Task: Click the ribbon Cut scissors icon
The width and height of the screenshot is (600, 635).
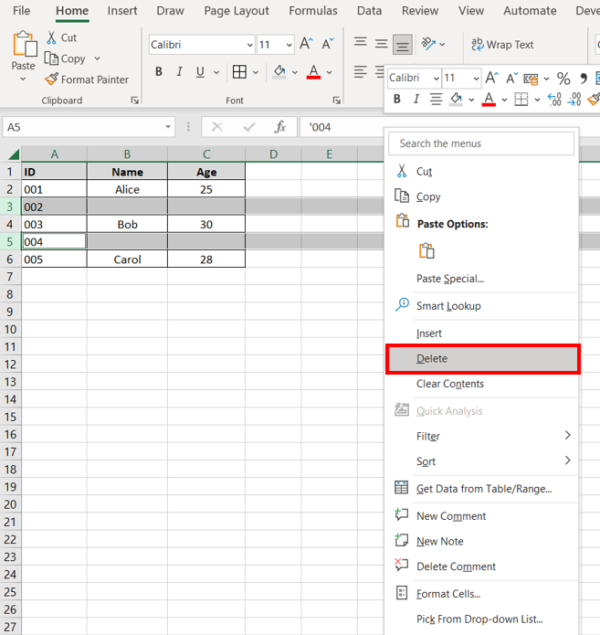Action: pyautogui.click(x=51, y=38)
